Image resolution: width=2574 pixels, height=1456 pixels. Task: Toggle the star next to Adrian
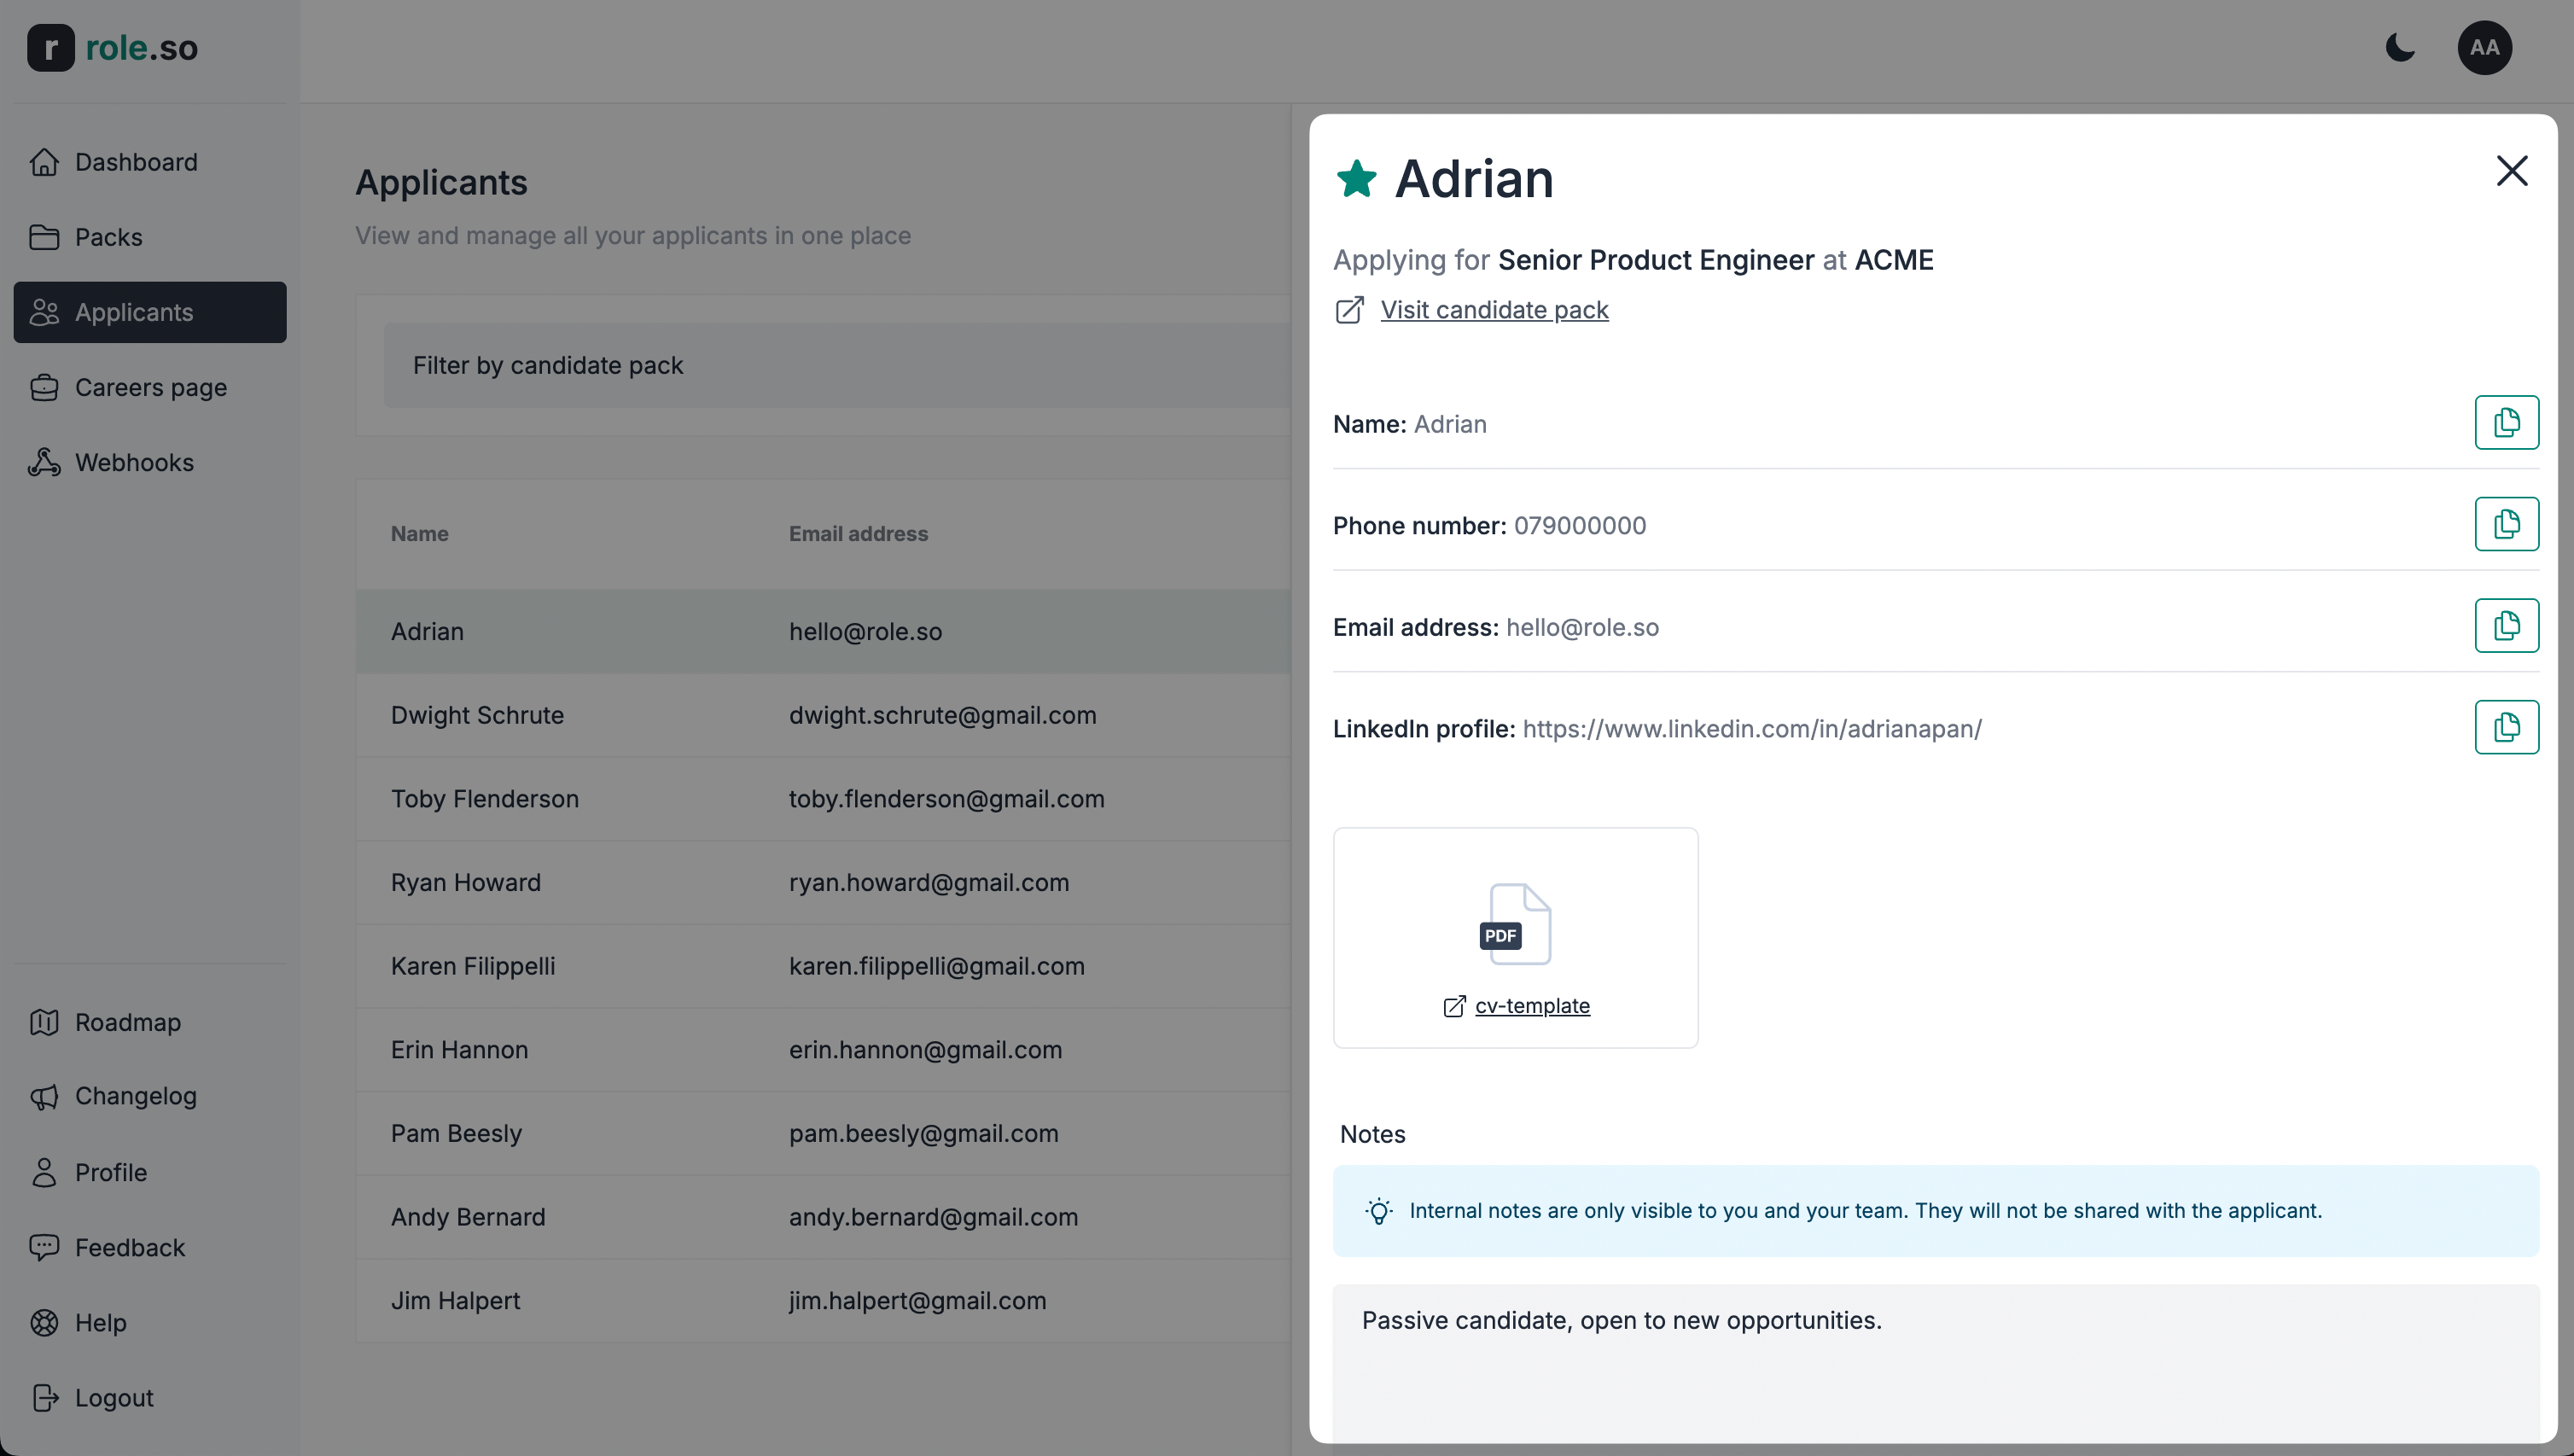pos(1356,180)
